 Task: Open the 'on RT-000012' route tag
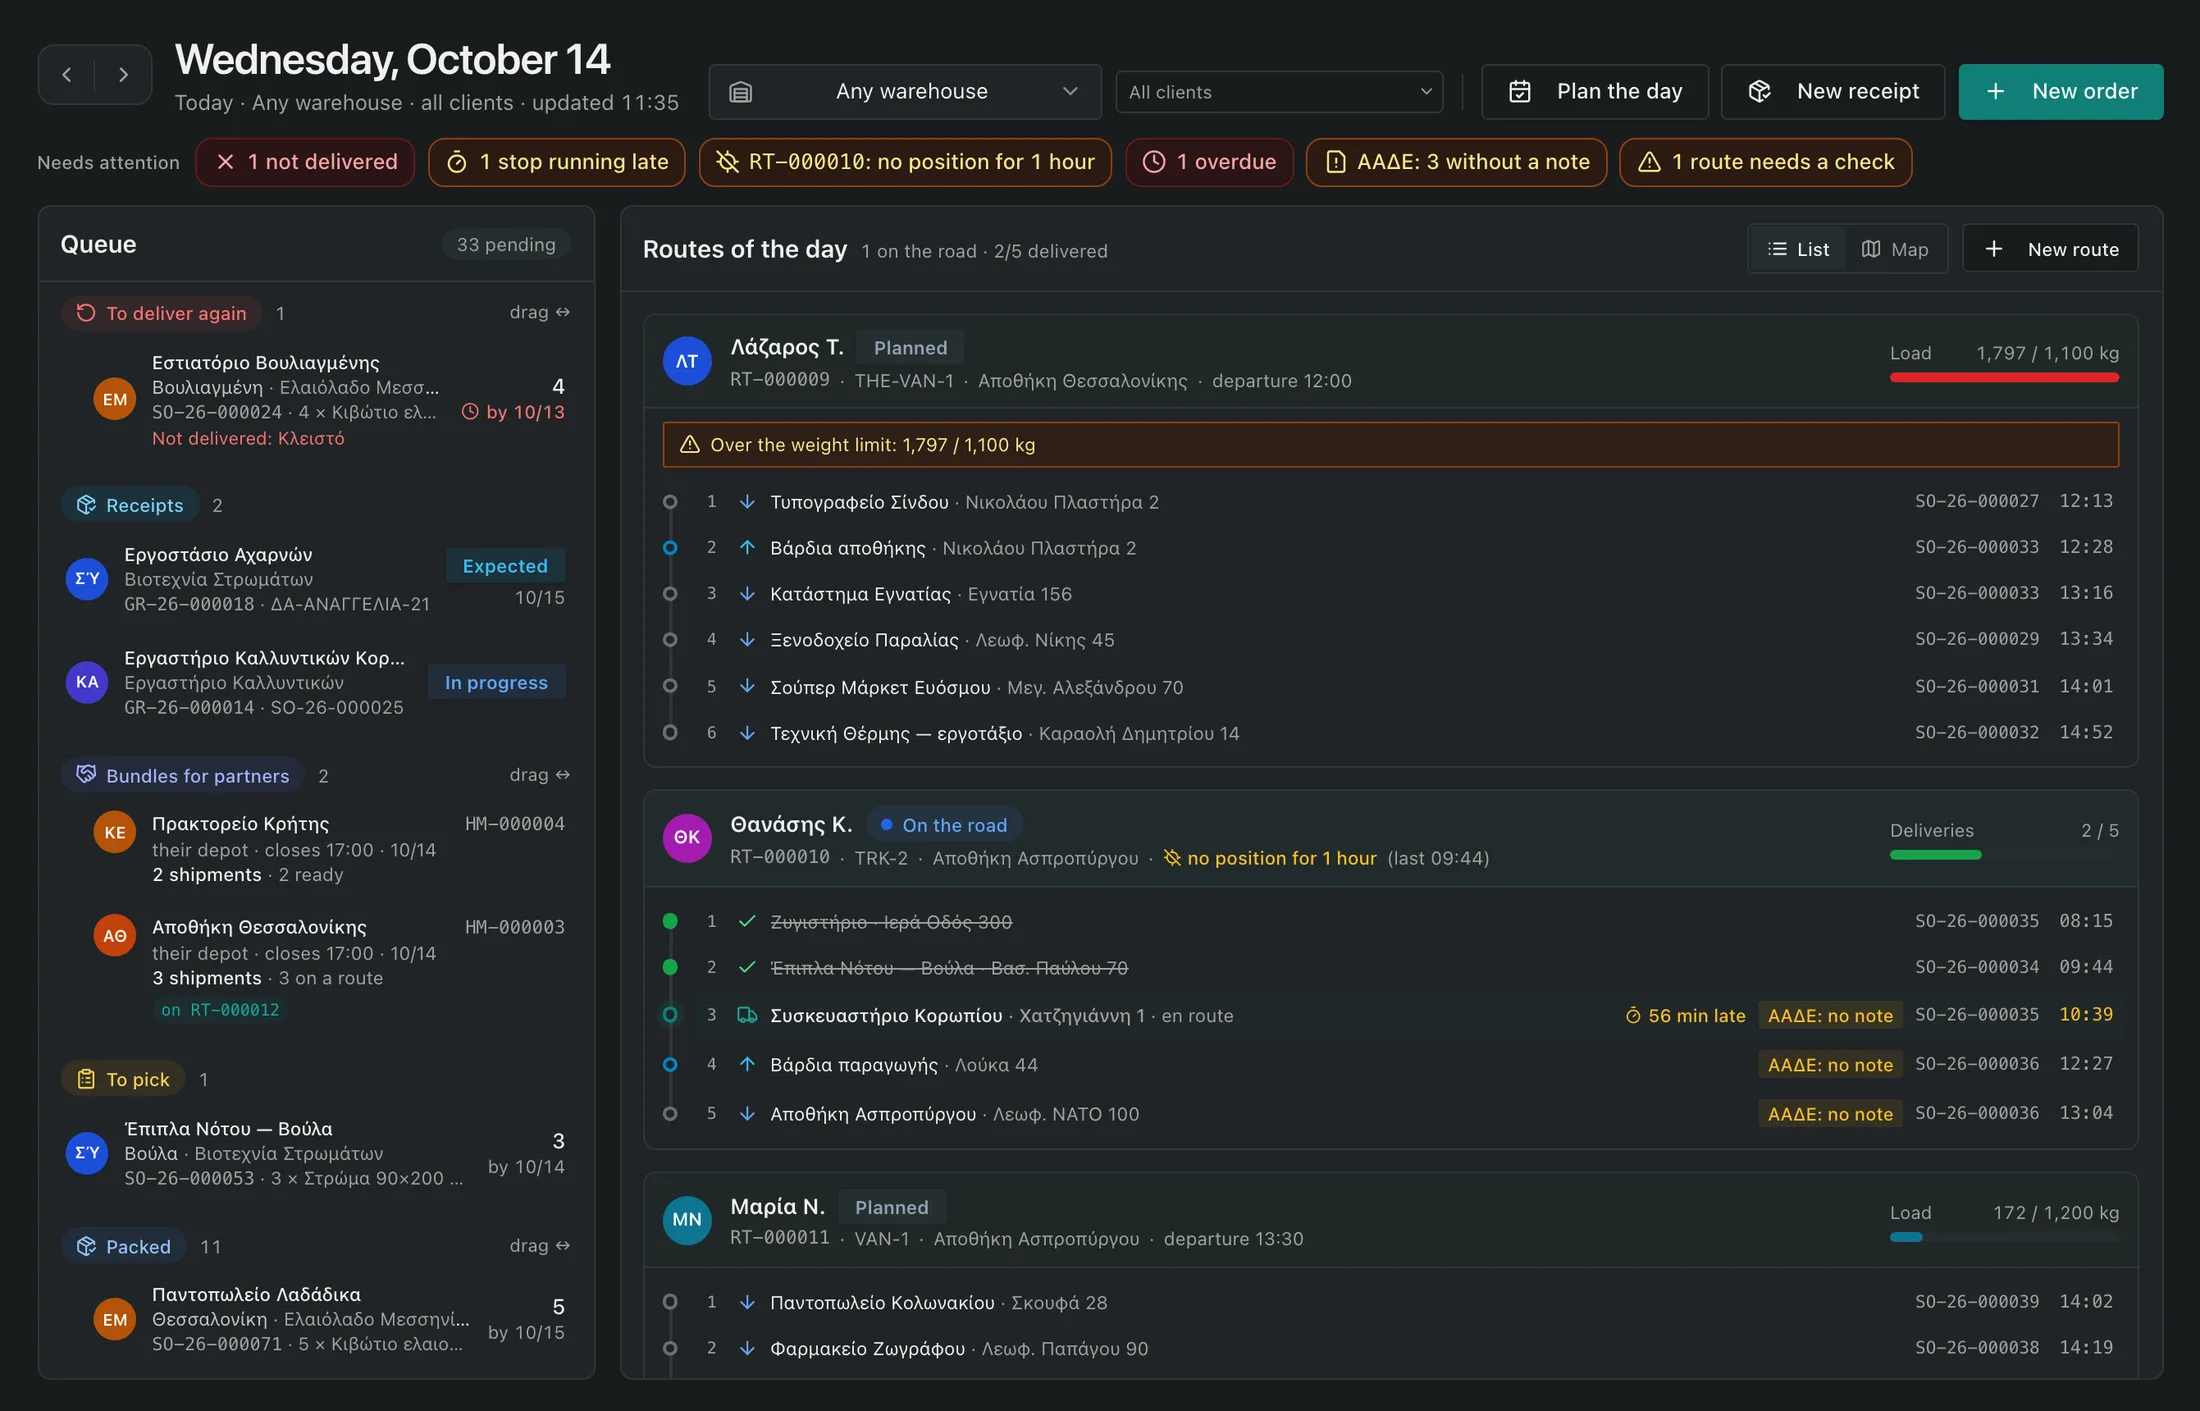point(220,1010)
